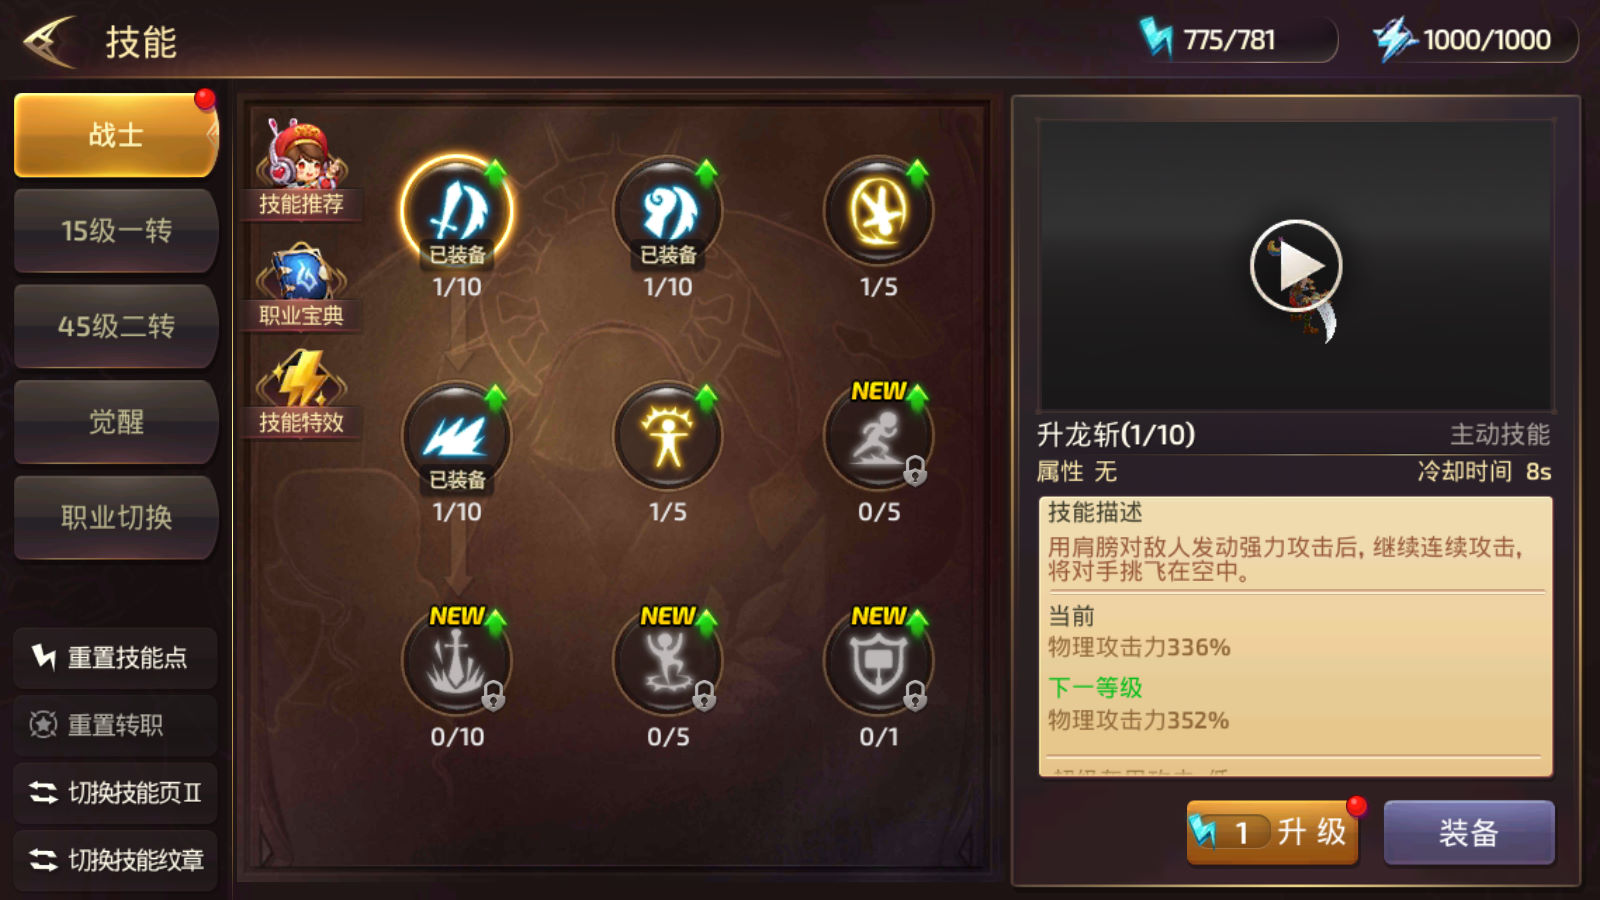The width and height of the screenshot is (1600, 900).
Task: Open the 技能特效 skill effects
Action: (301, 393)
